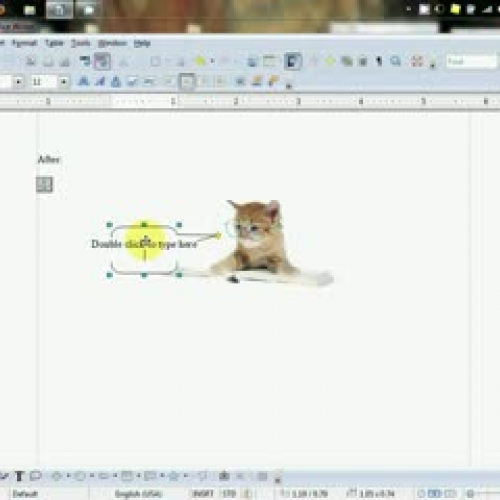
Task: Click the Highlighting color button
Action: (x=257, y=81)
